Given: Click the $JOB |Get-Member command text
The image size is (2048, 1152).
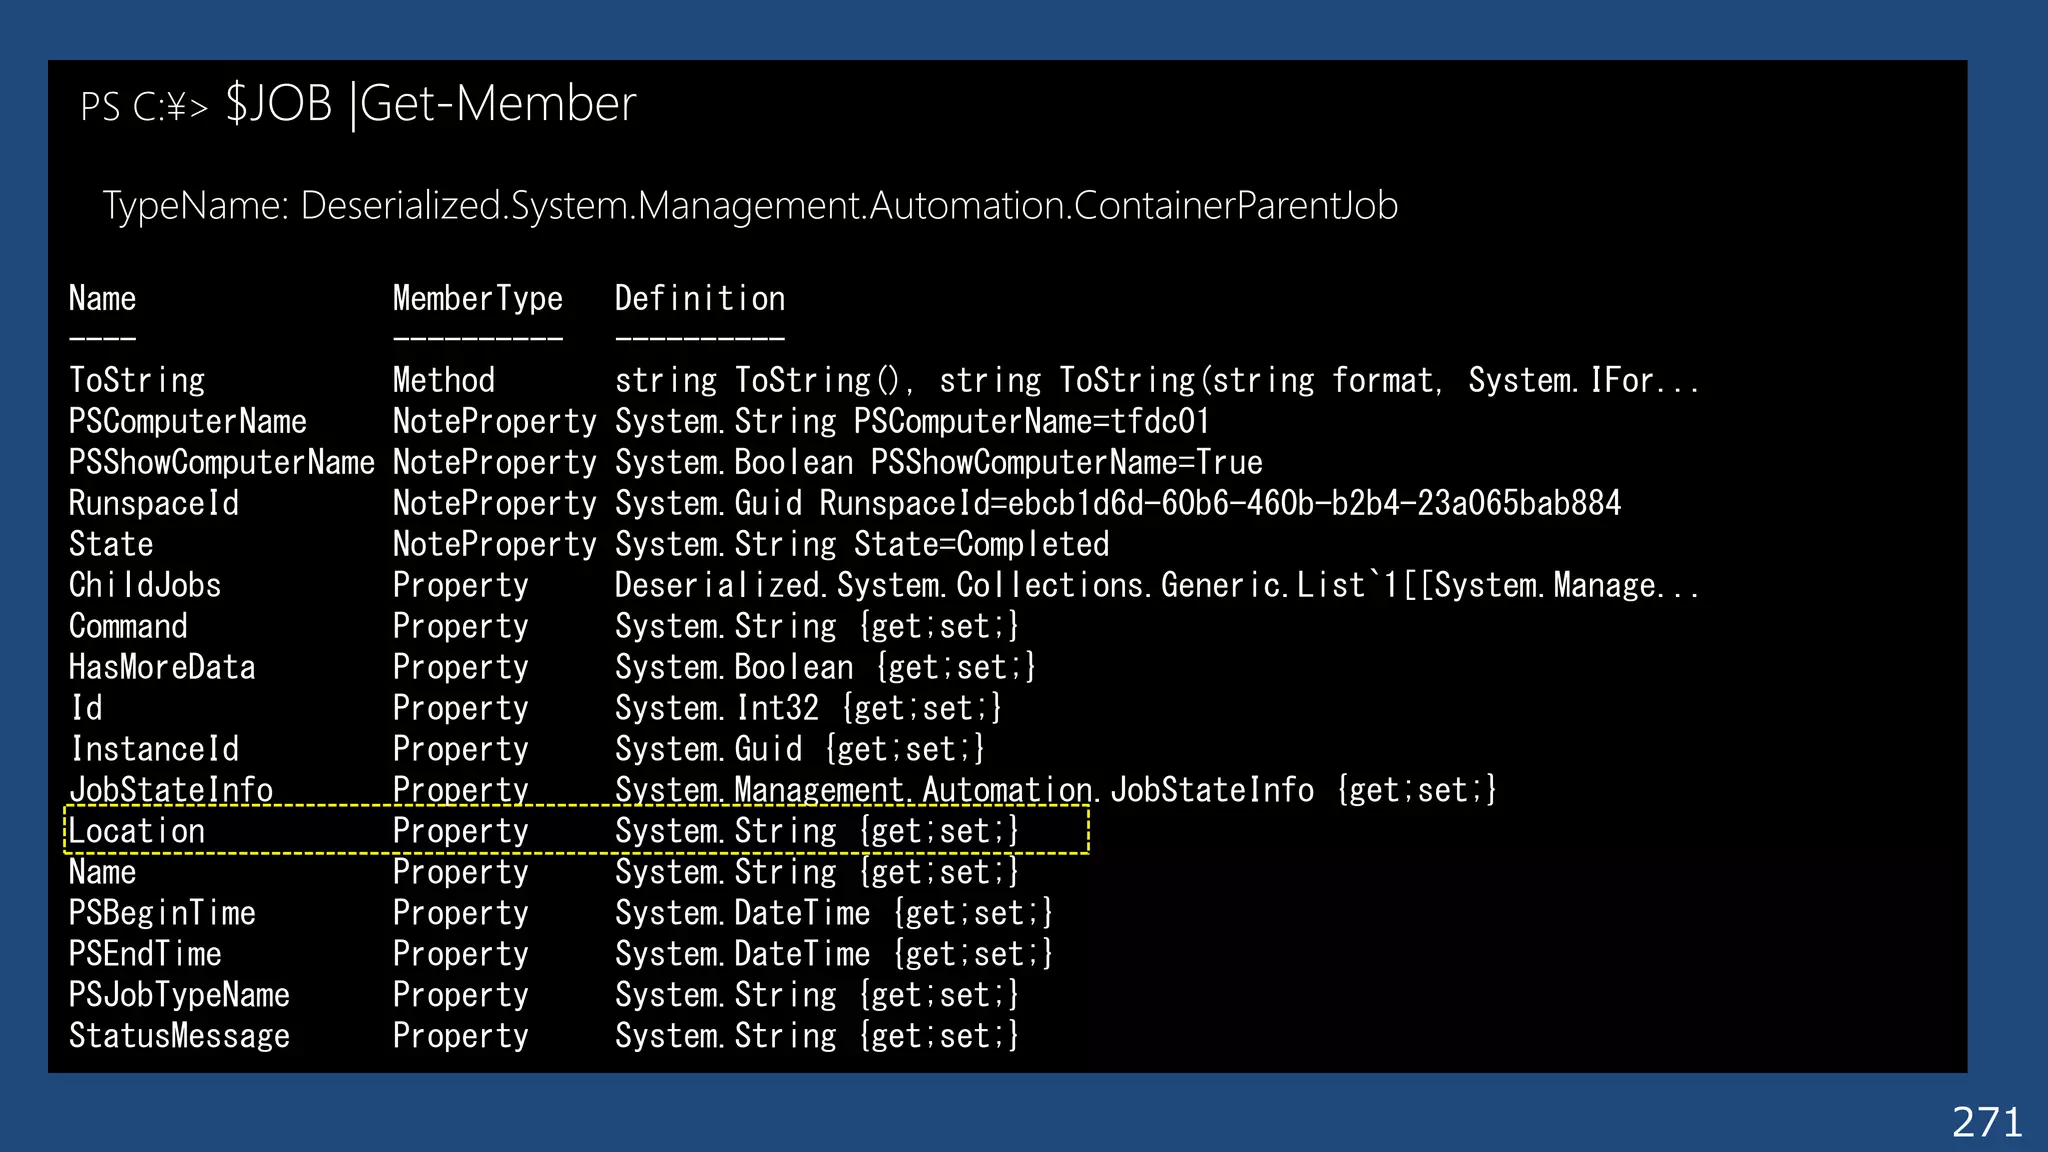Looking at the screenshot, I should tap(430, 104).
